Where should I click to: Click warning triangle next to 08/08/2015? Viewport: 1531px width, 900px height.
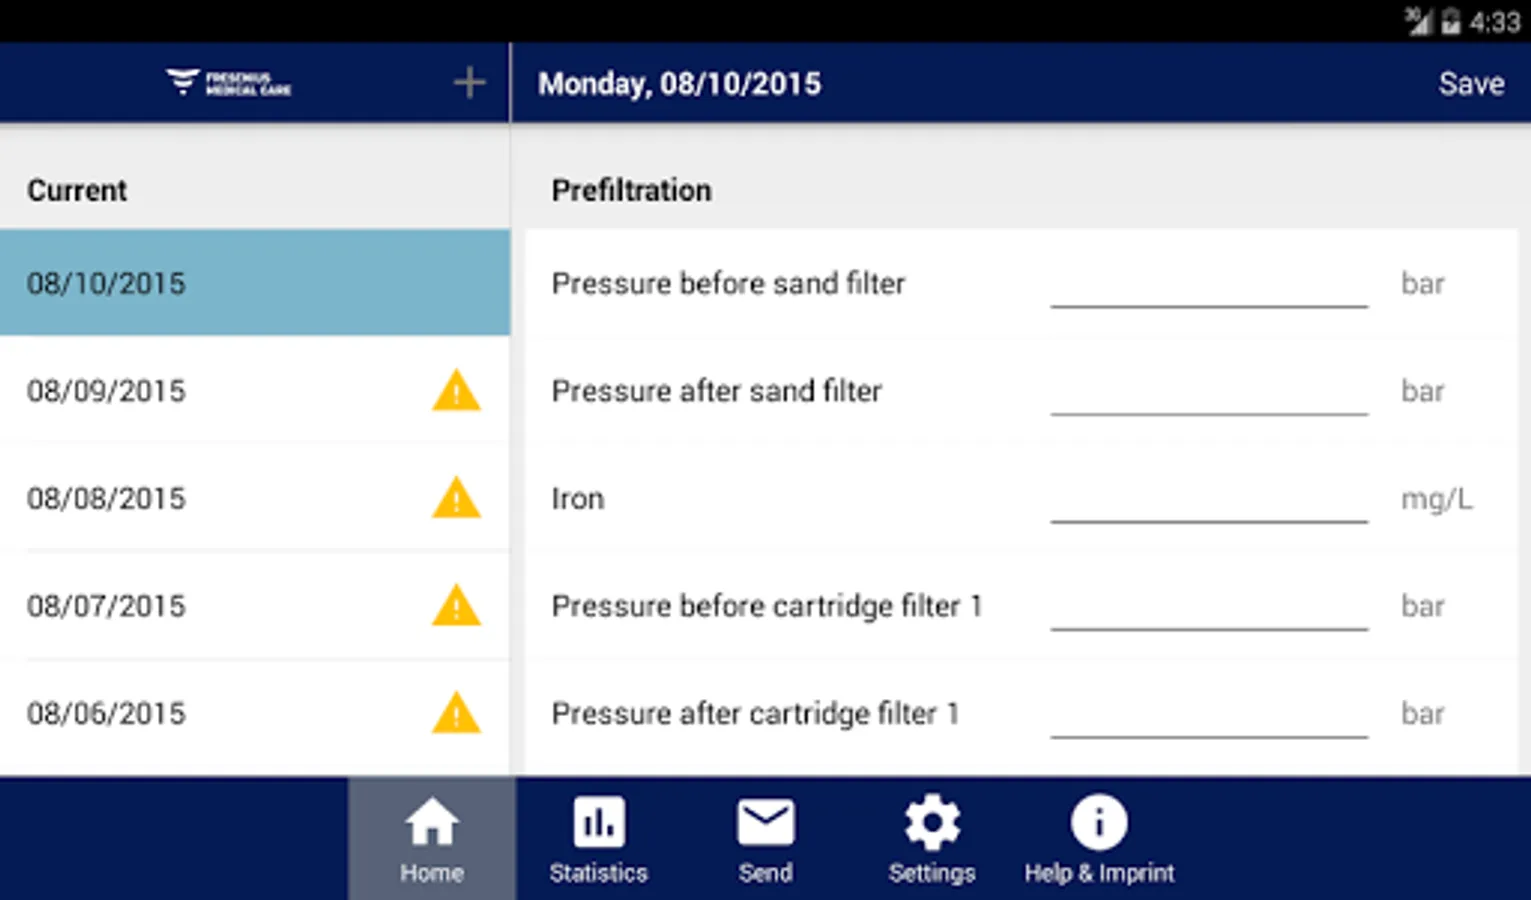[456, 498]
